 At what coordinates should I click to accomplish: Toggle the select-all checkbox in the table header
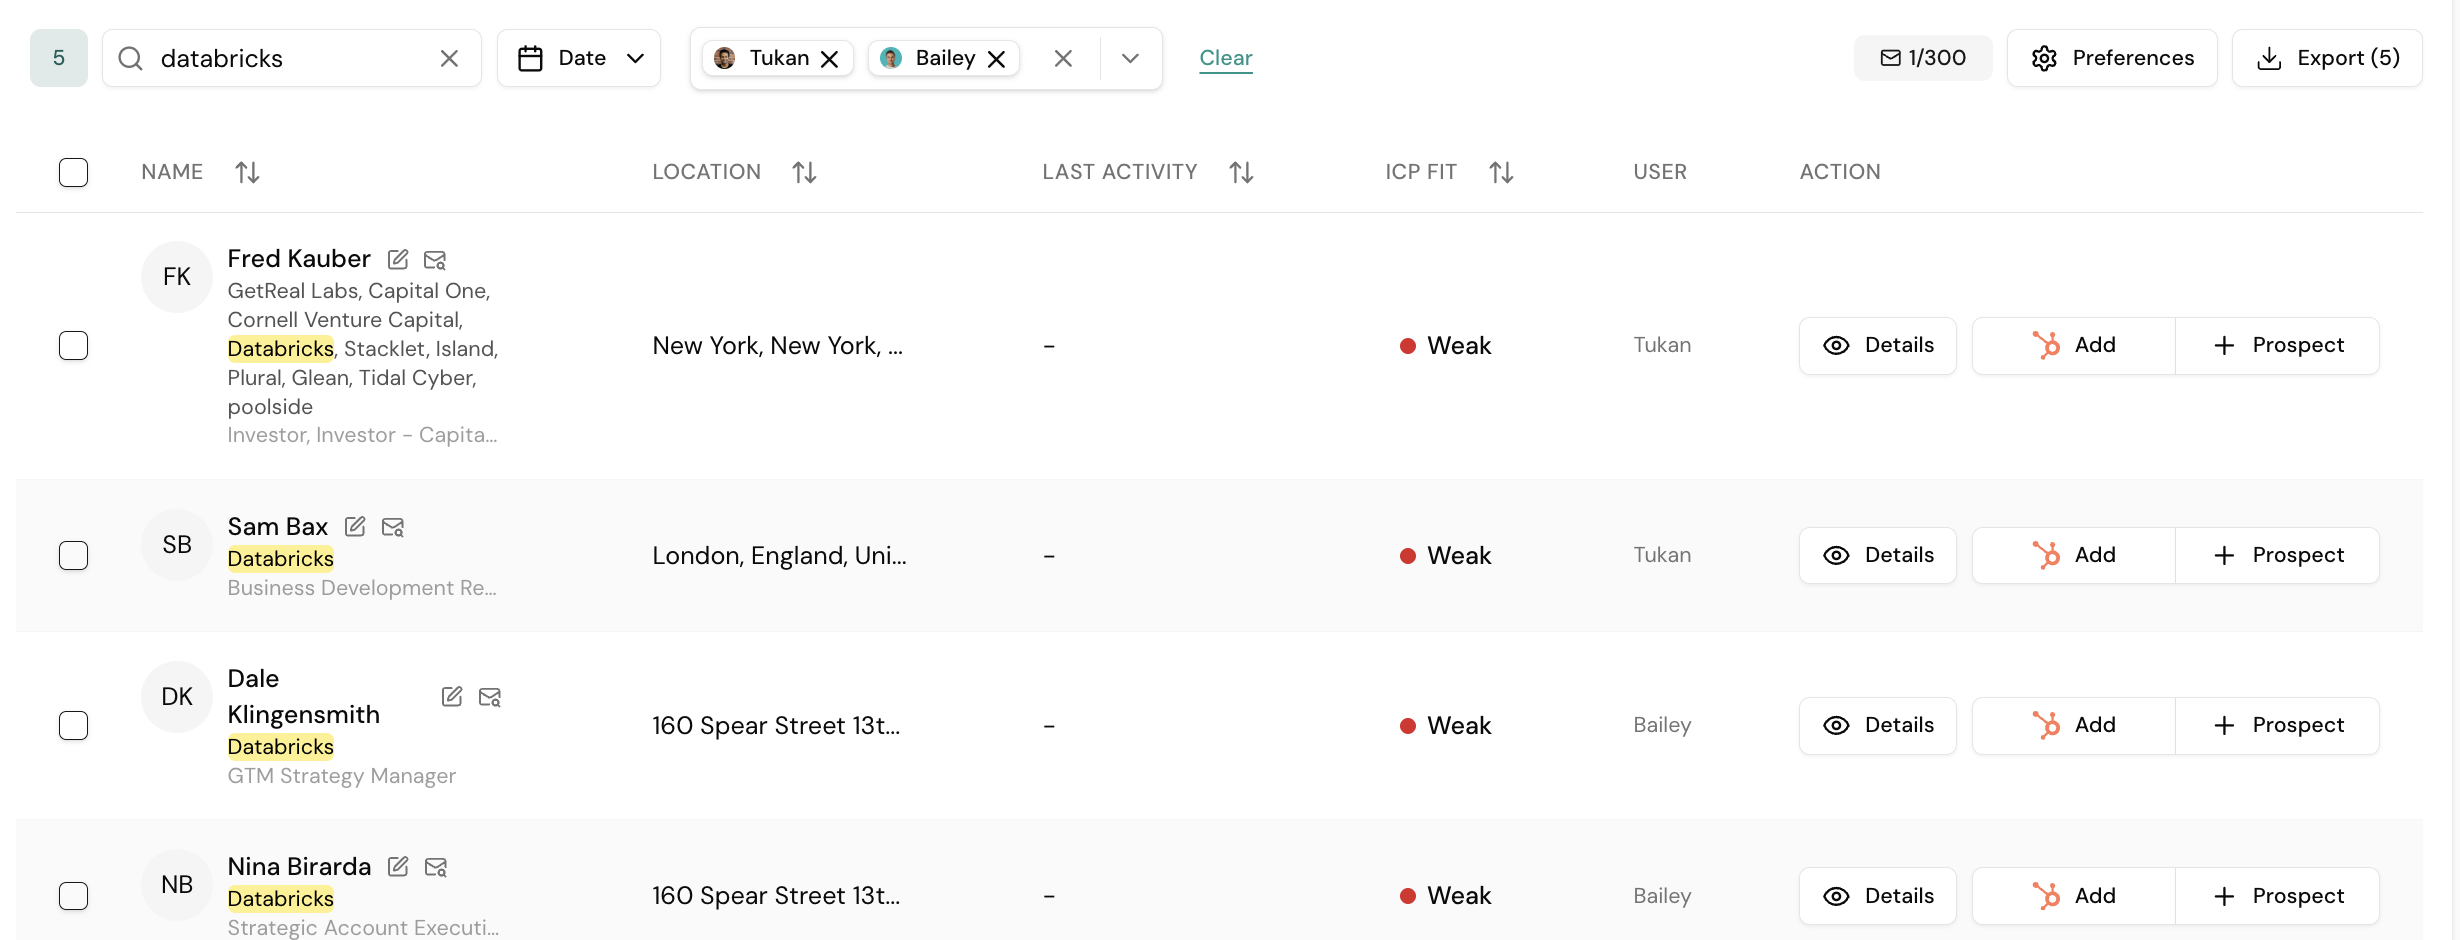click(x=74, y=172)
